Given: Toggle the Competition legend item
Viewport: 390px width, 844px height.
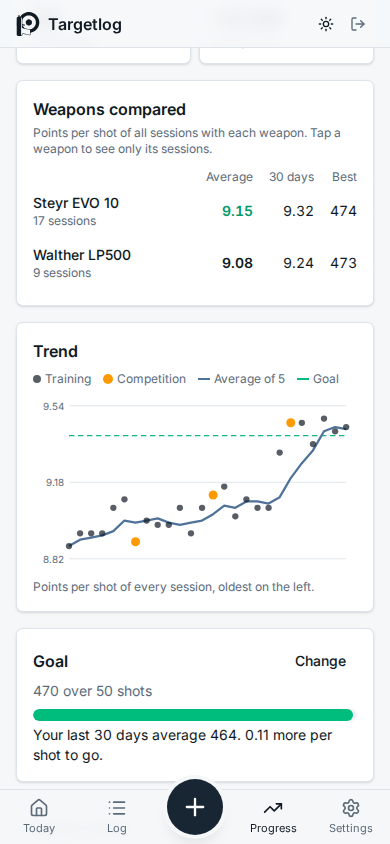Looking at the screenshot, I should 144,379.
